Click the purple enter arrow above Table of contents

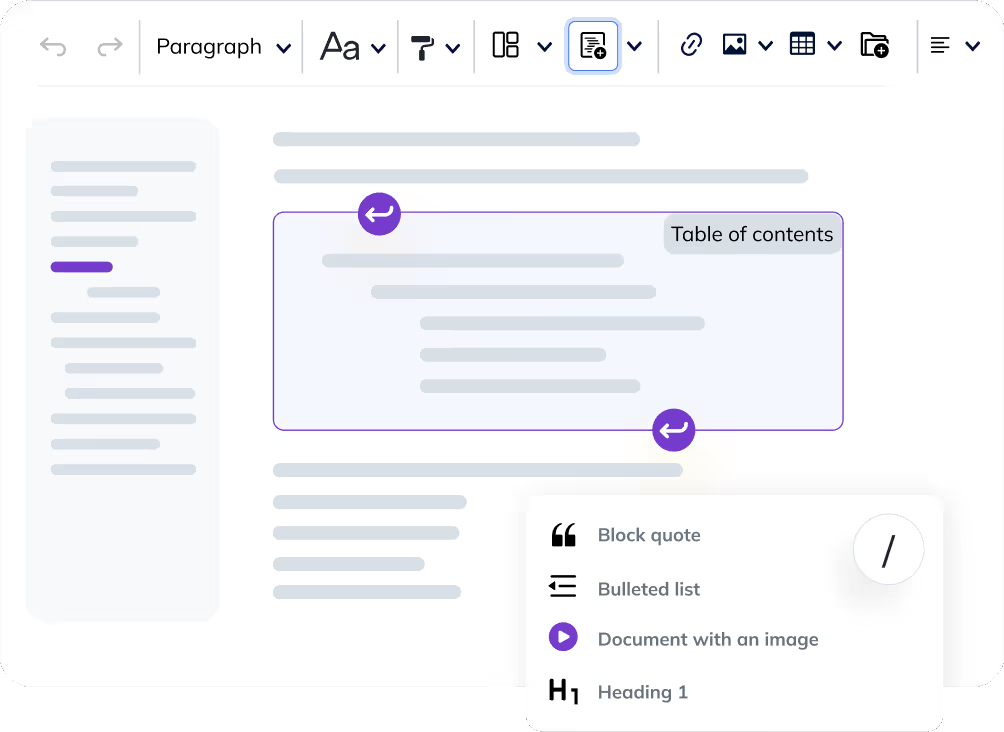pyautogui.click(x=379, y=213)
